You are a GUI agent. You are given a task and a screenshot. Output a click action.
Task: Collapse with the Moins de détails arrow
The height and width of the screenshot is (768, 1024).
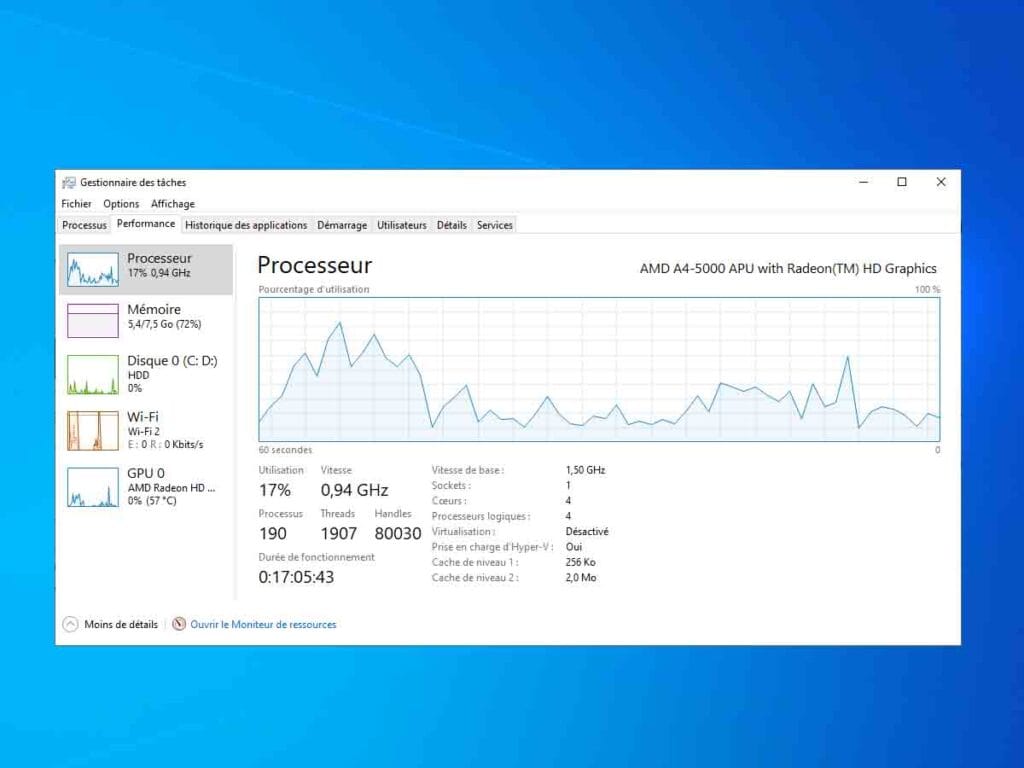click(x=70, y=624)
